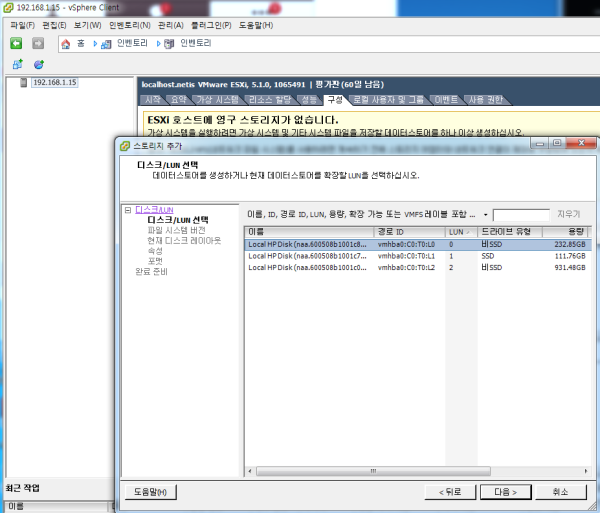Screen dimensions: 600x513
Task: Switch to the 리소스 할당 tab
Action: [x=270, y=100]
